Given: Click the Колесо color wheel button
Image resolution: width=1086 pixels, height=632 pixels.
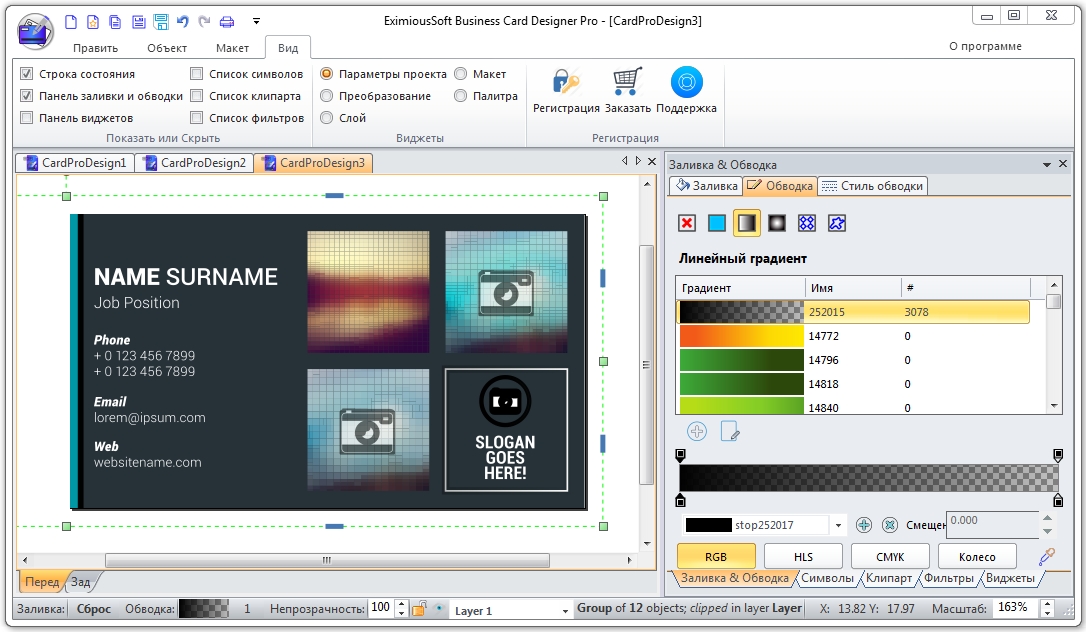Looking at the screenshot, I should click(977, 557).
